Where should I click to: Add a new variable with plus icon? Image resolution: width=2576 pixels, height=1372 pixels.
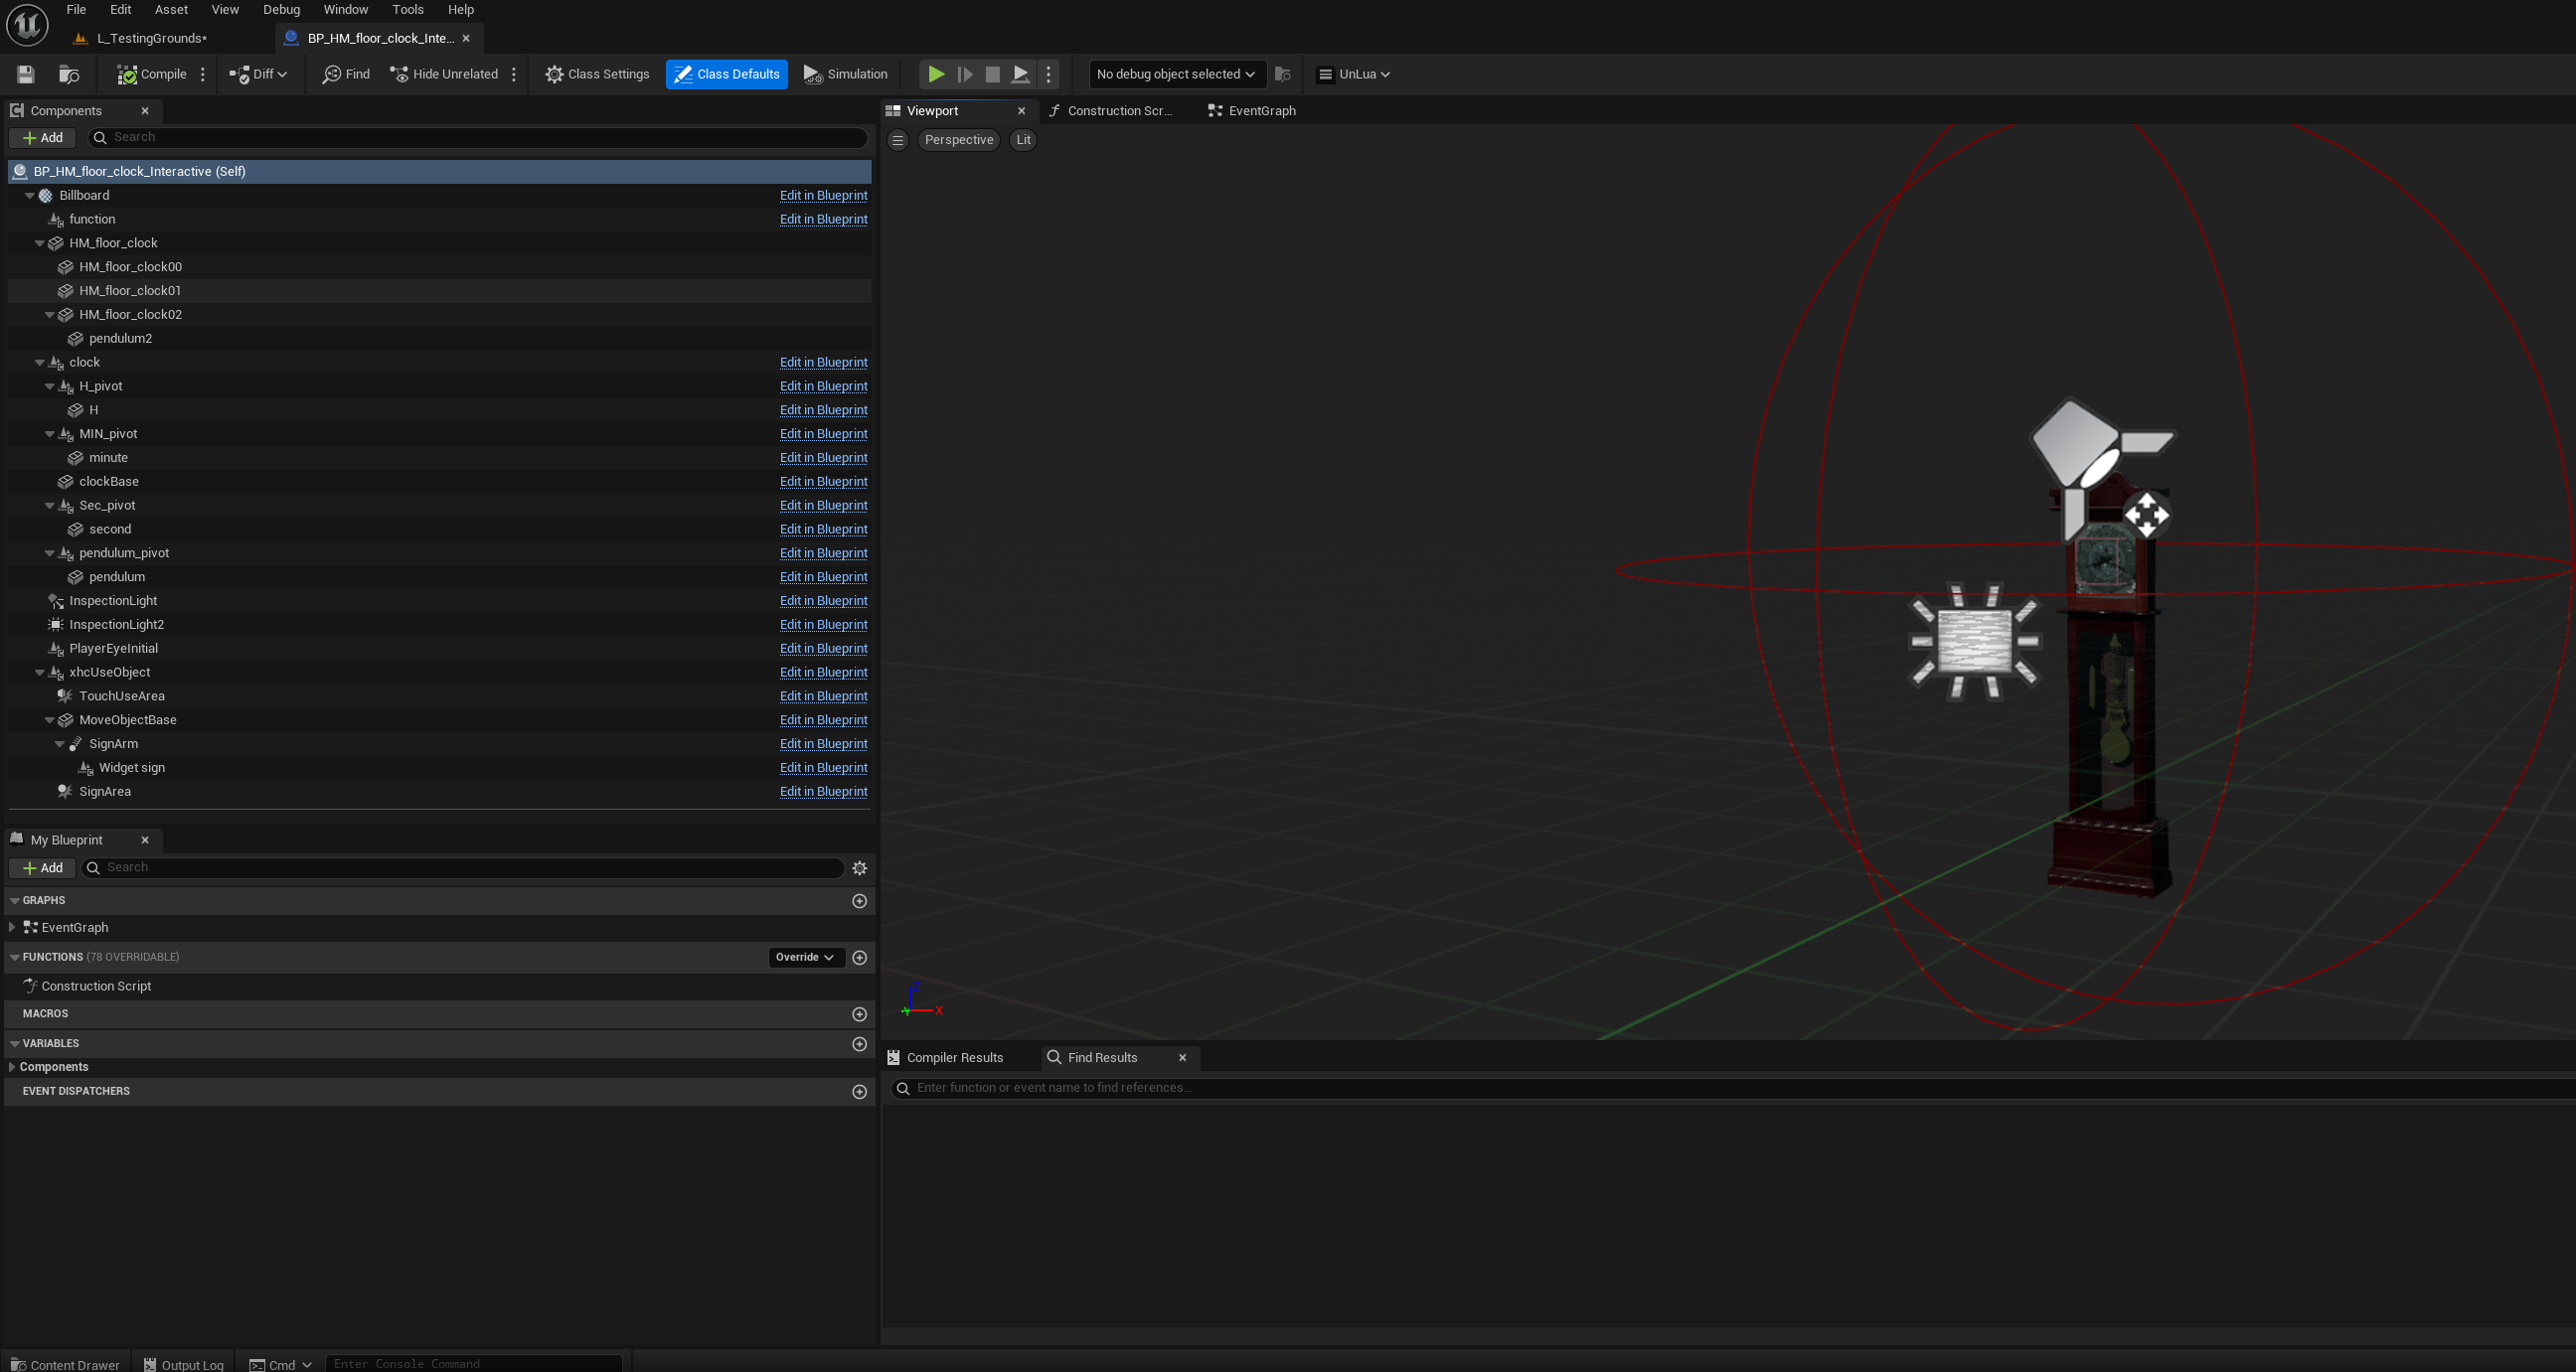pyautogui.click(x=859, y=1044)
